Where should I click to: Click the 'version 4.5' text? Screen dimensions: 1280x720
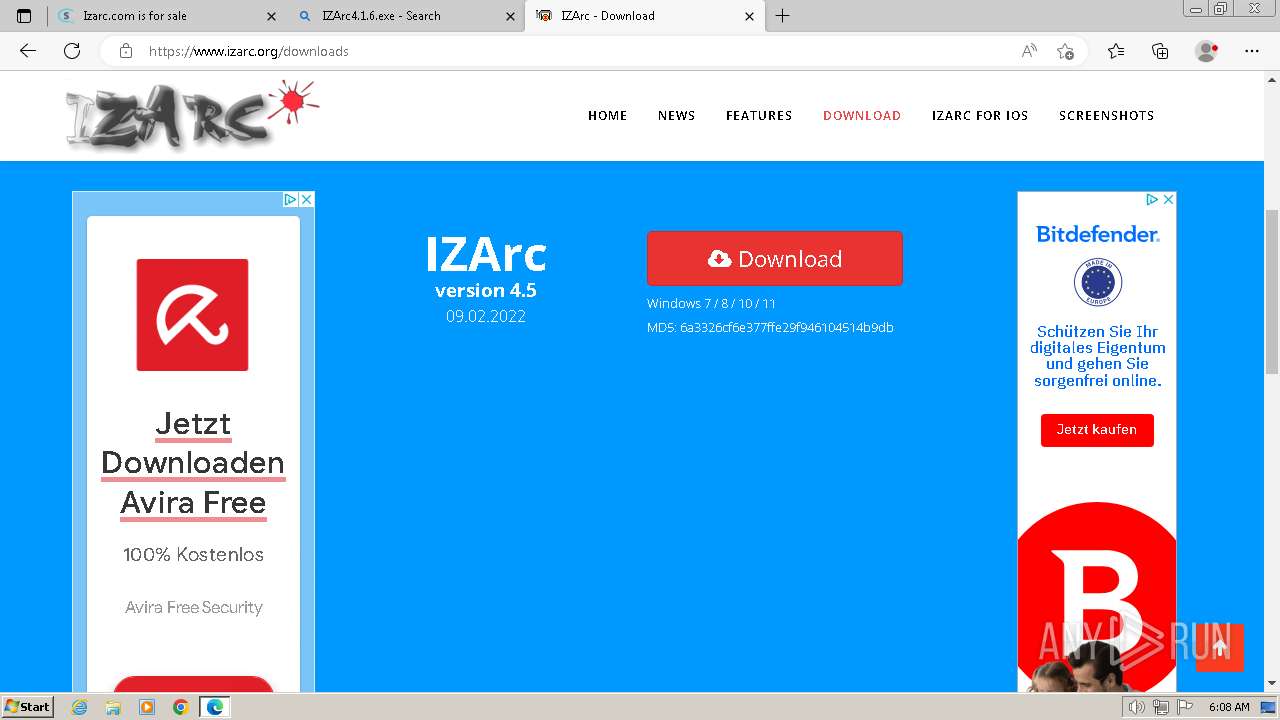click(486, 290)
